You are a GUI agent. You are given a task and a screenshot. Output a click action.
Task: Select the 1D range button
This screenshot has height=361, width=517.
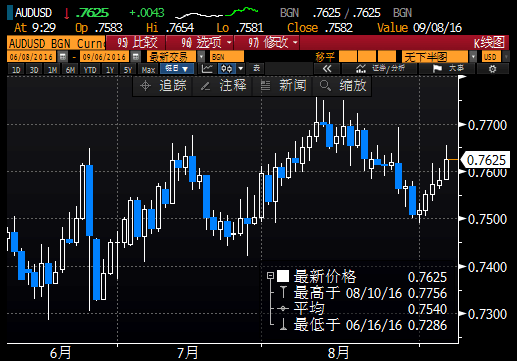(16, 70)
